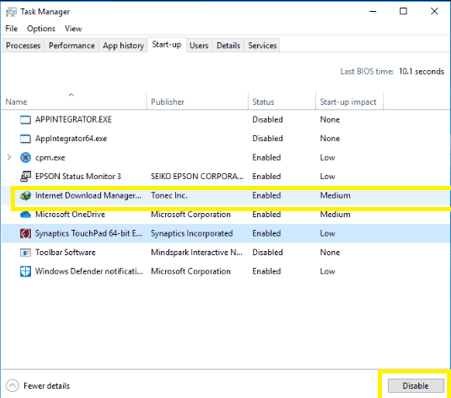Image resolution: width=451 pixels, height=398 pixels.
Task: Select the Synaptics TouchPad red icon
Action: 25,234
